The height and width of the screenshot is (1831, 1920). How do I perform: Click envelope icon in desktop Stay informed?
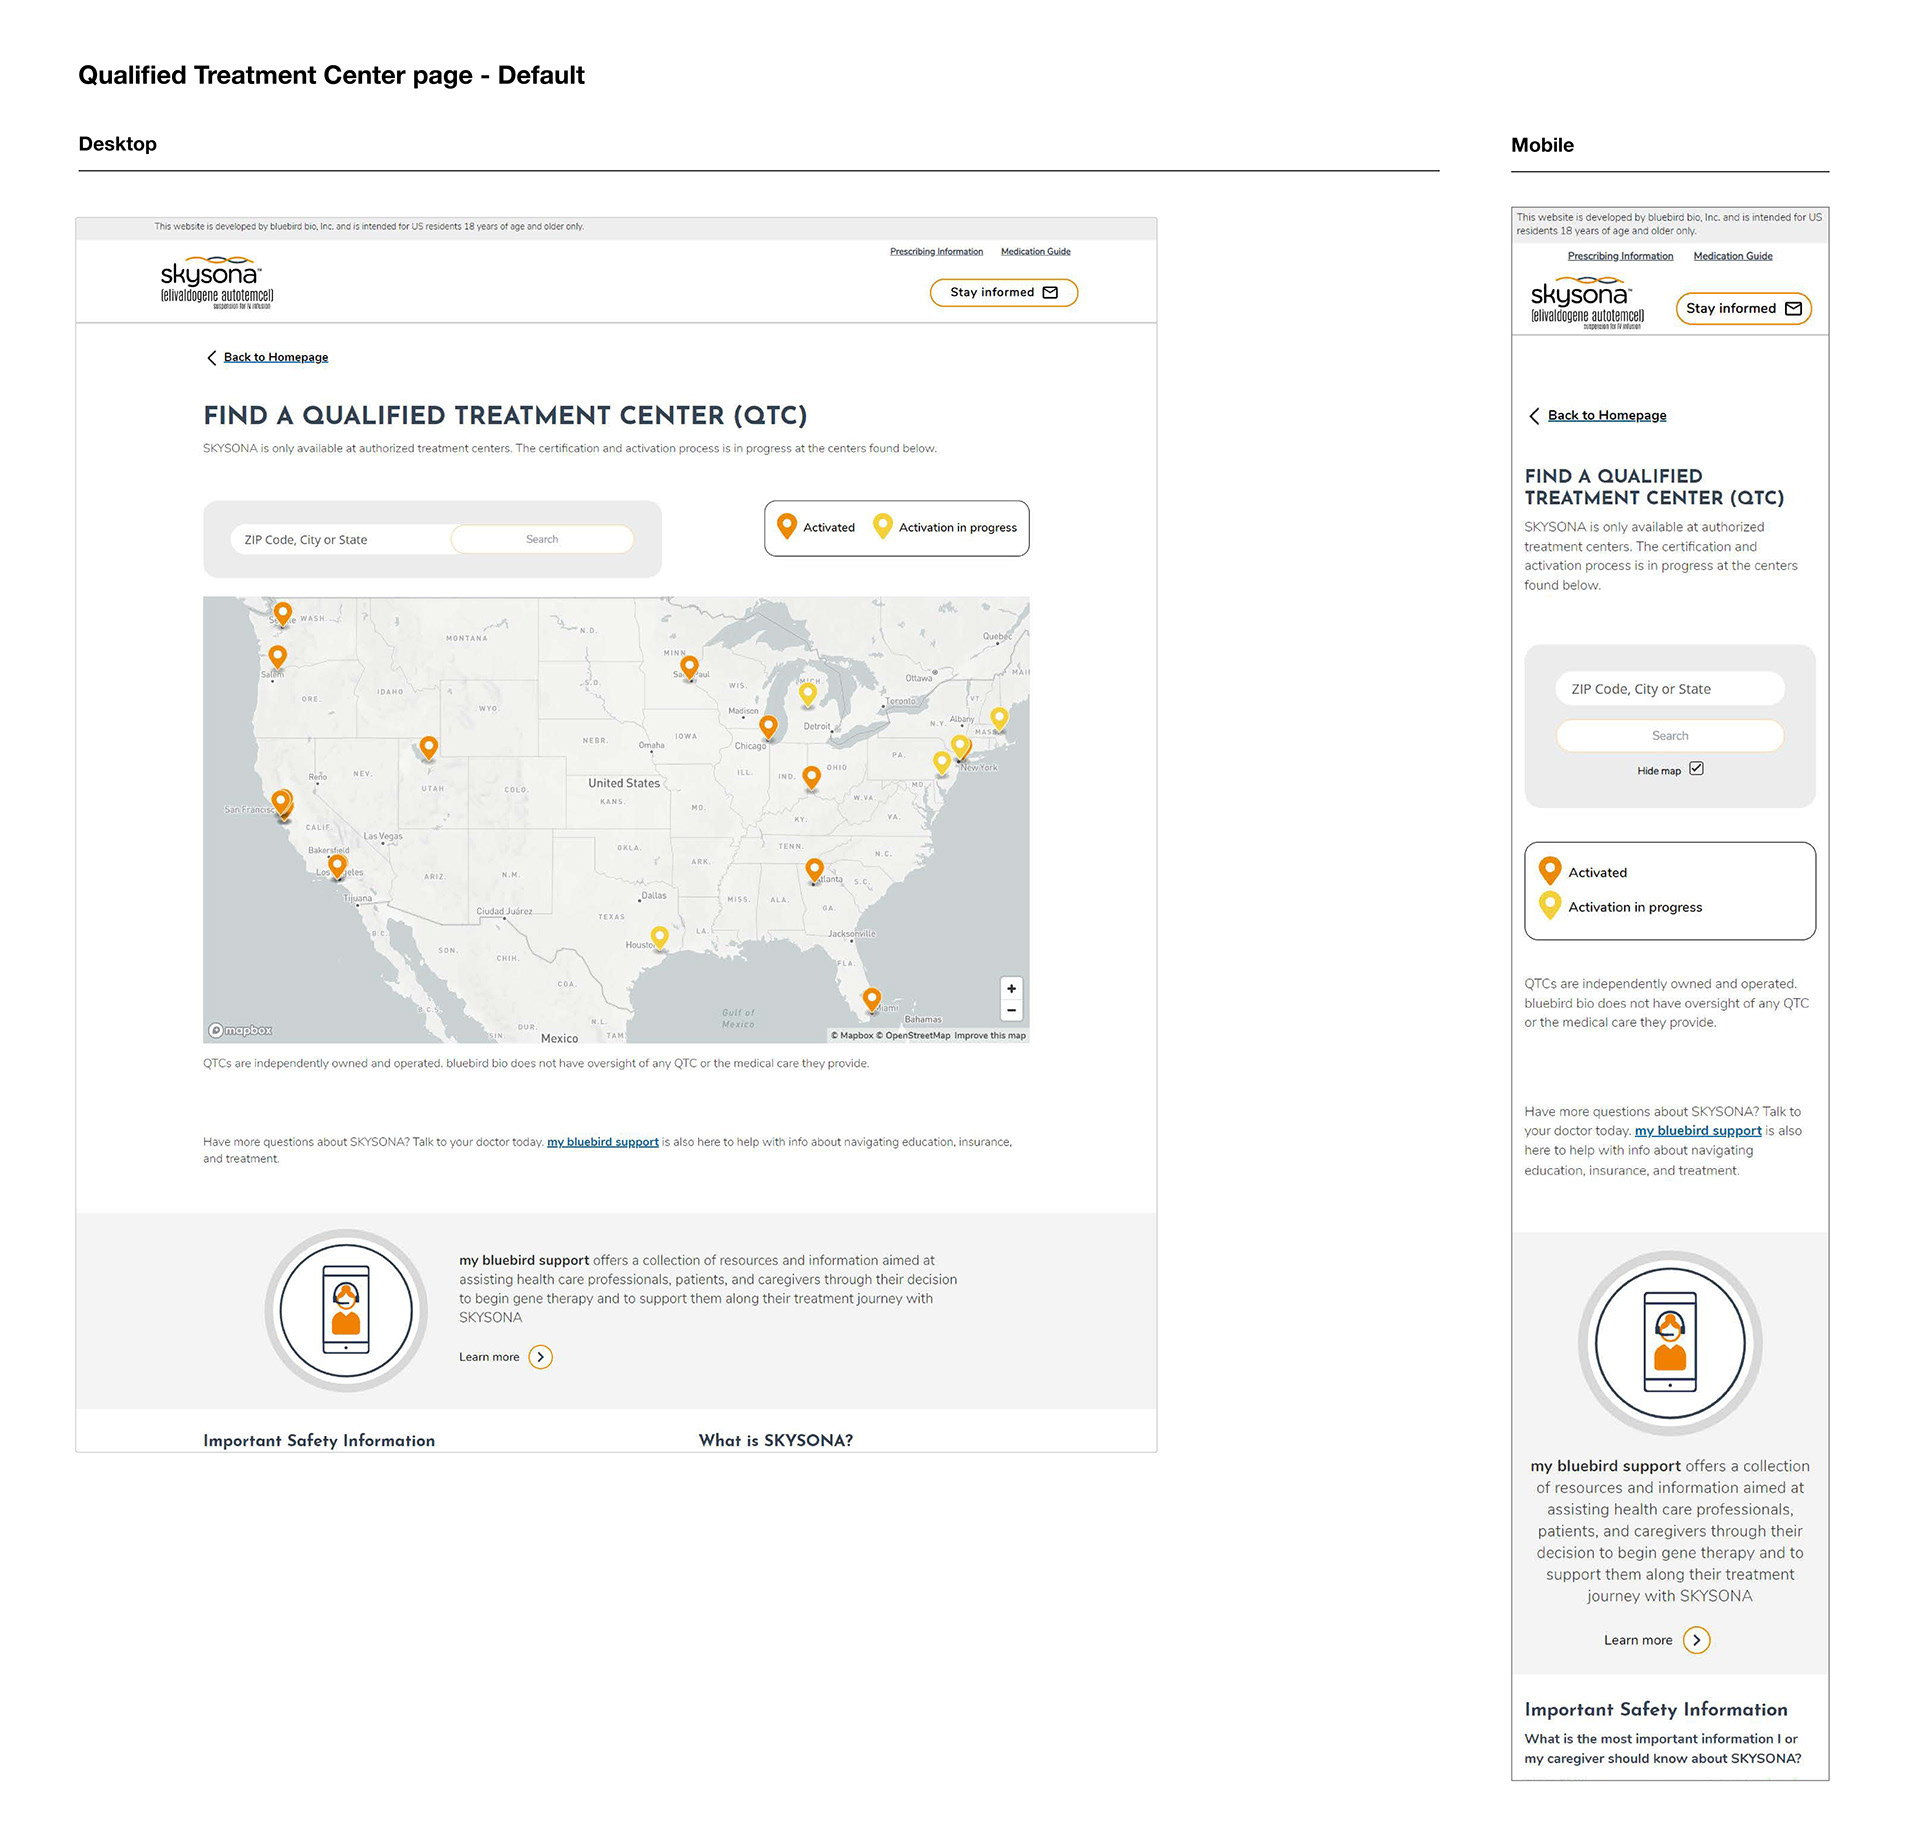click(1050, 293)
